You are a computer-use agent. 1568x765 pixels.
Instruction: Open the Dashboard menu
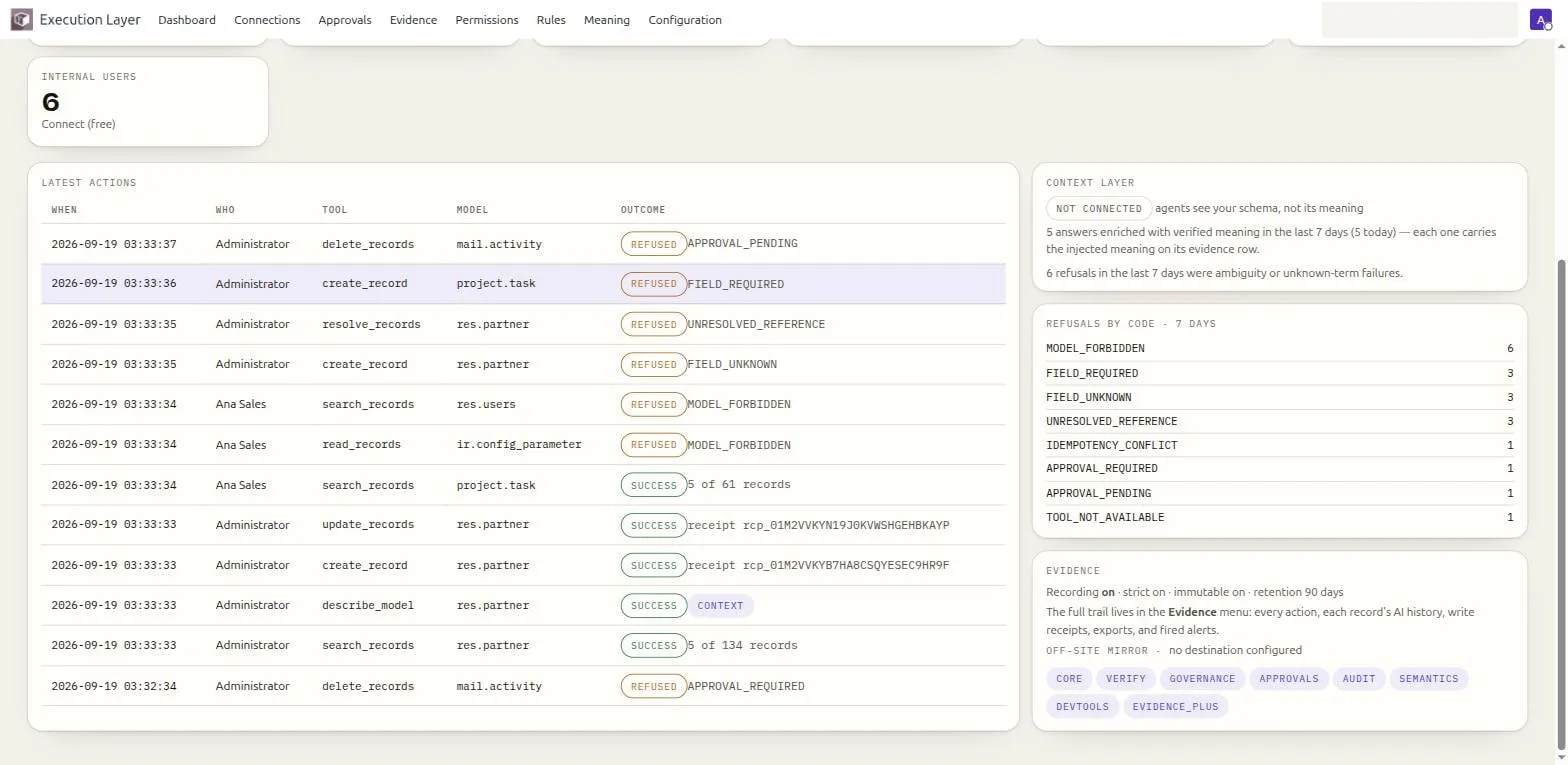point(187,20)
